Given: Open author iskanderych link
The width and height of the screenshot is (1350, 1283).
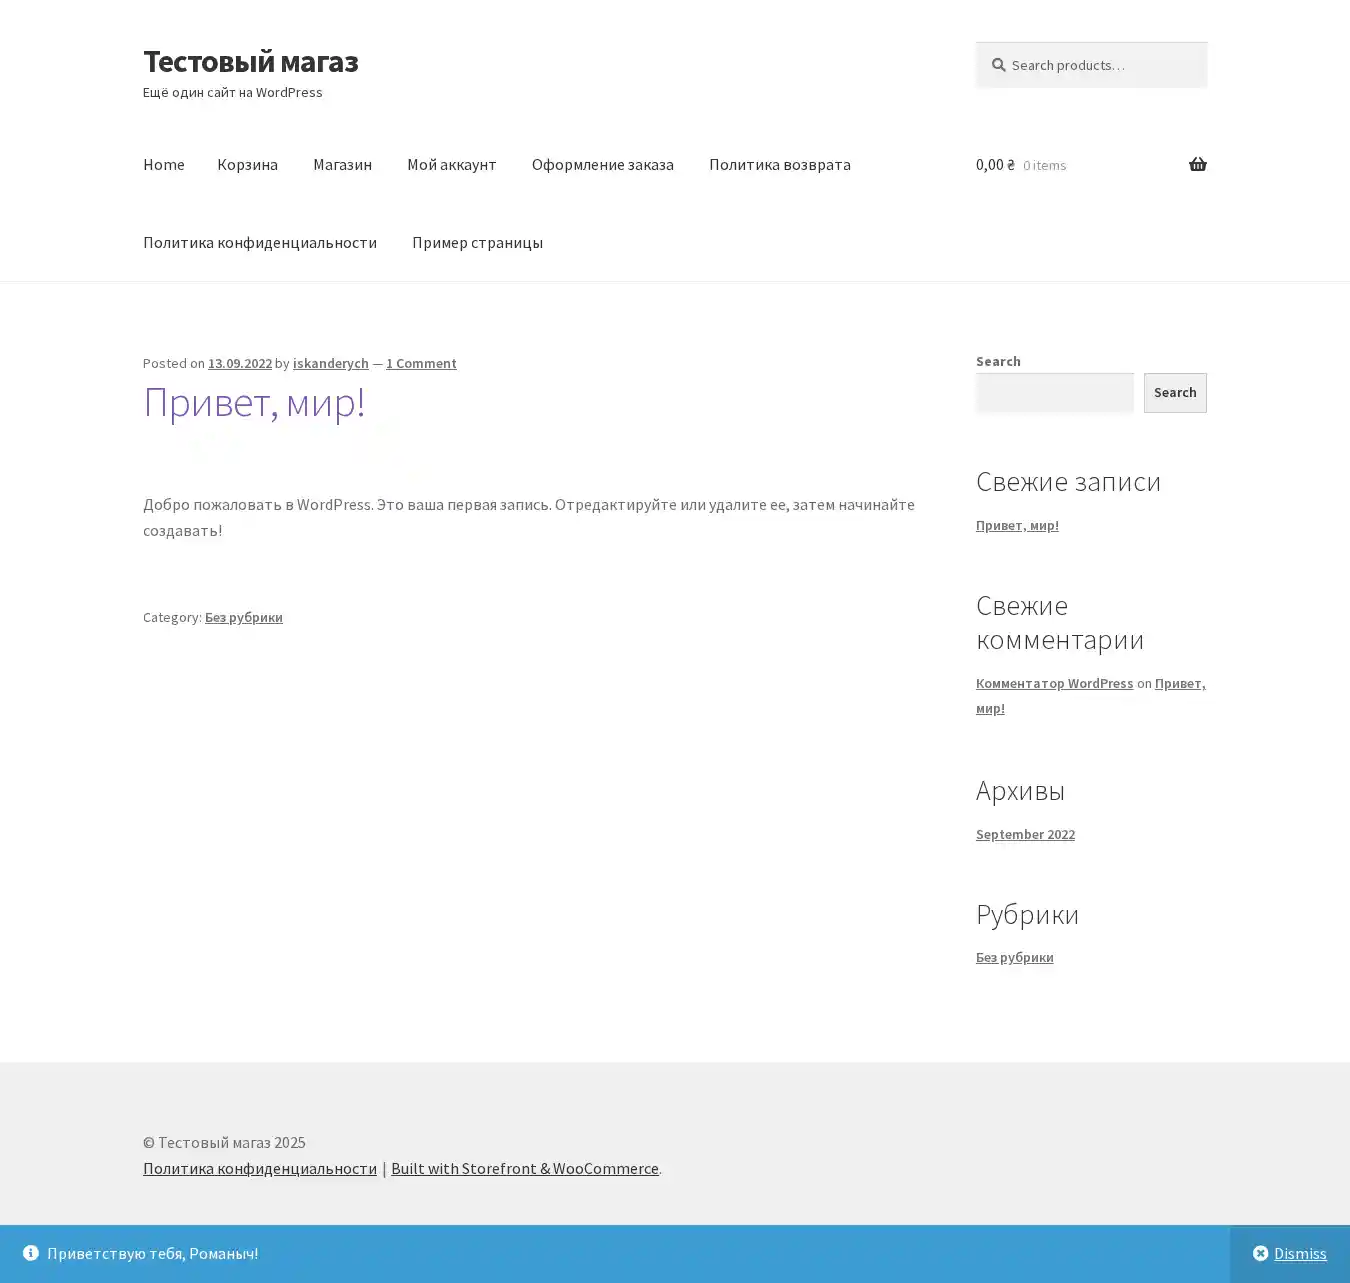Looking at the screenshot, I should pyautogui.click(x=330, y=363).
